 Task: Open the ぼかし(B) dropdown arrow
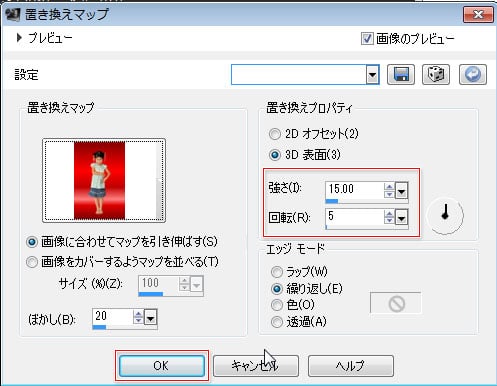coord(151,318)
